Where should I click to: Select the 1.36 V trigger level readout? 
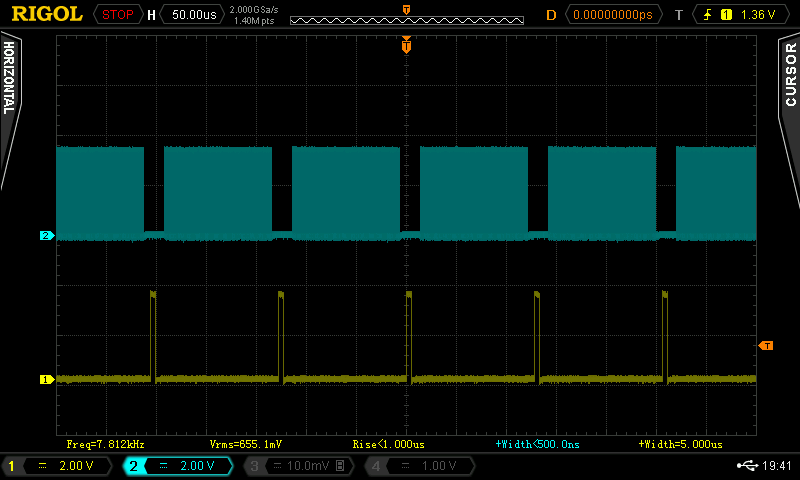[759, 15]
